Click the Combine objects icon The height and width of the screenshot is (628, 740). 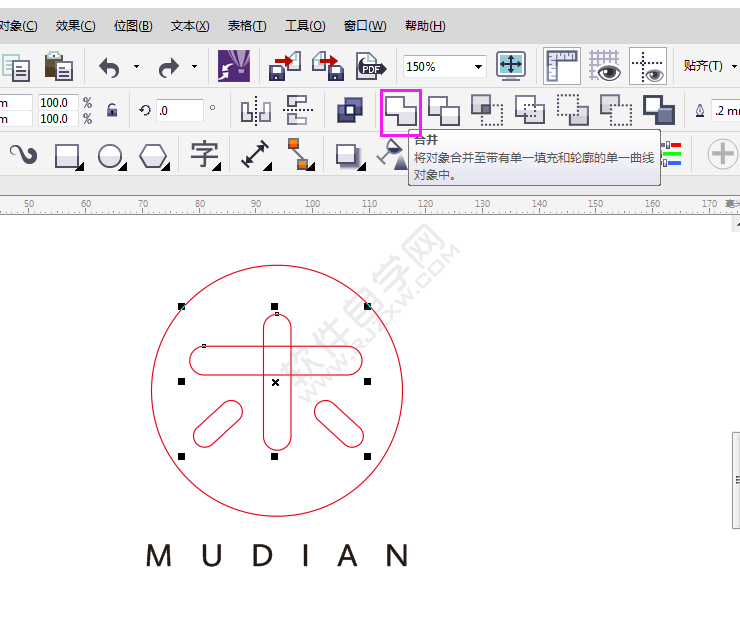350,110
